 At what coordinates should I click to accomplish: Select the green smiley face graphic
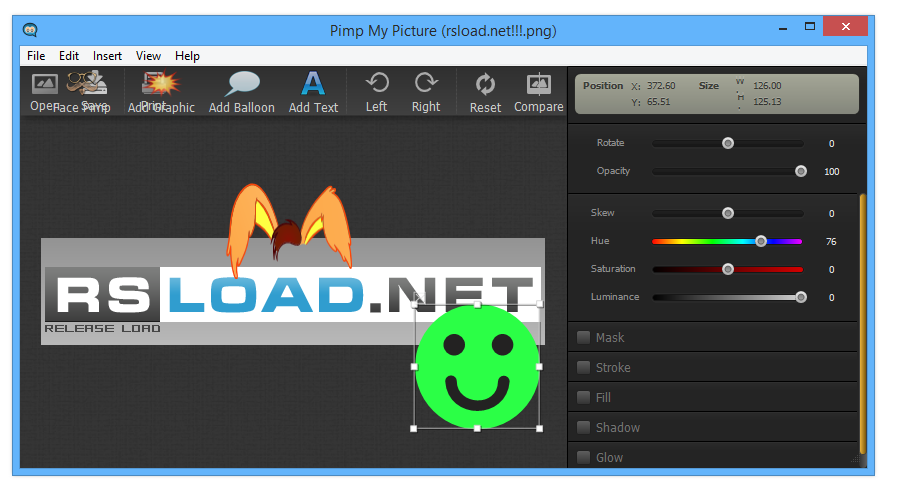[x=477, y=367]
